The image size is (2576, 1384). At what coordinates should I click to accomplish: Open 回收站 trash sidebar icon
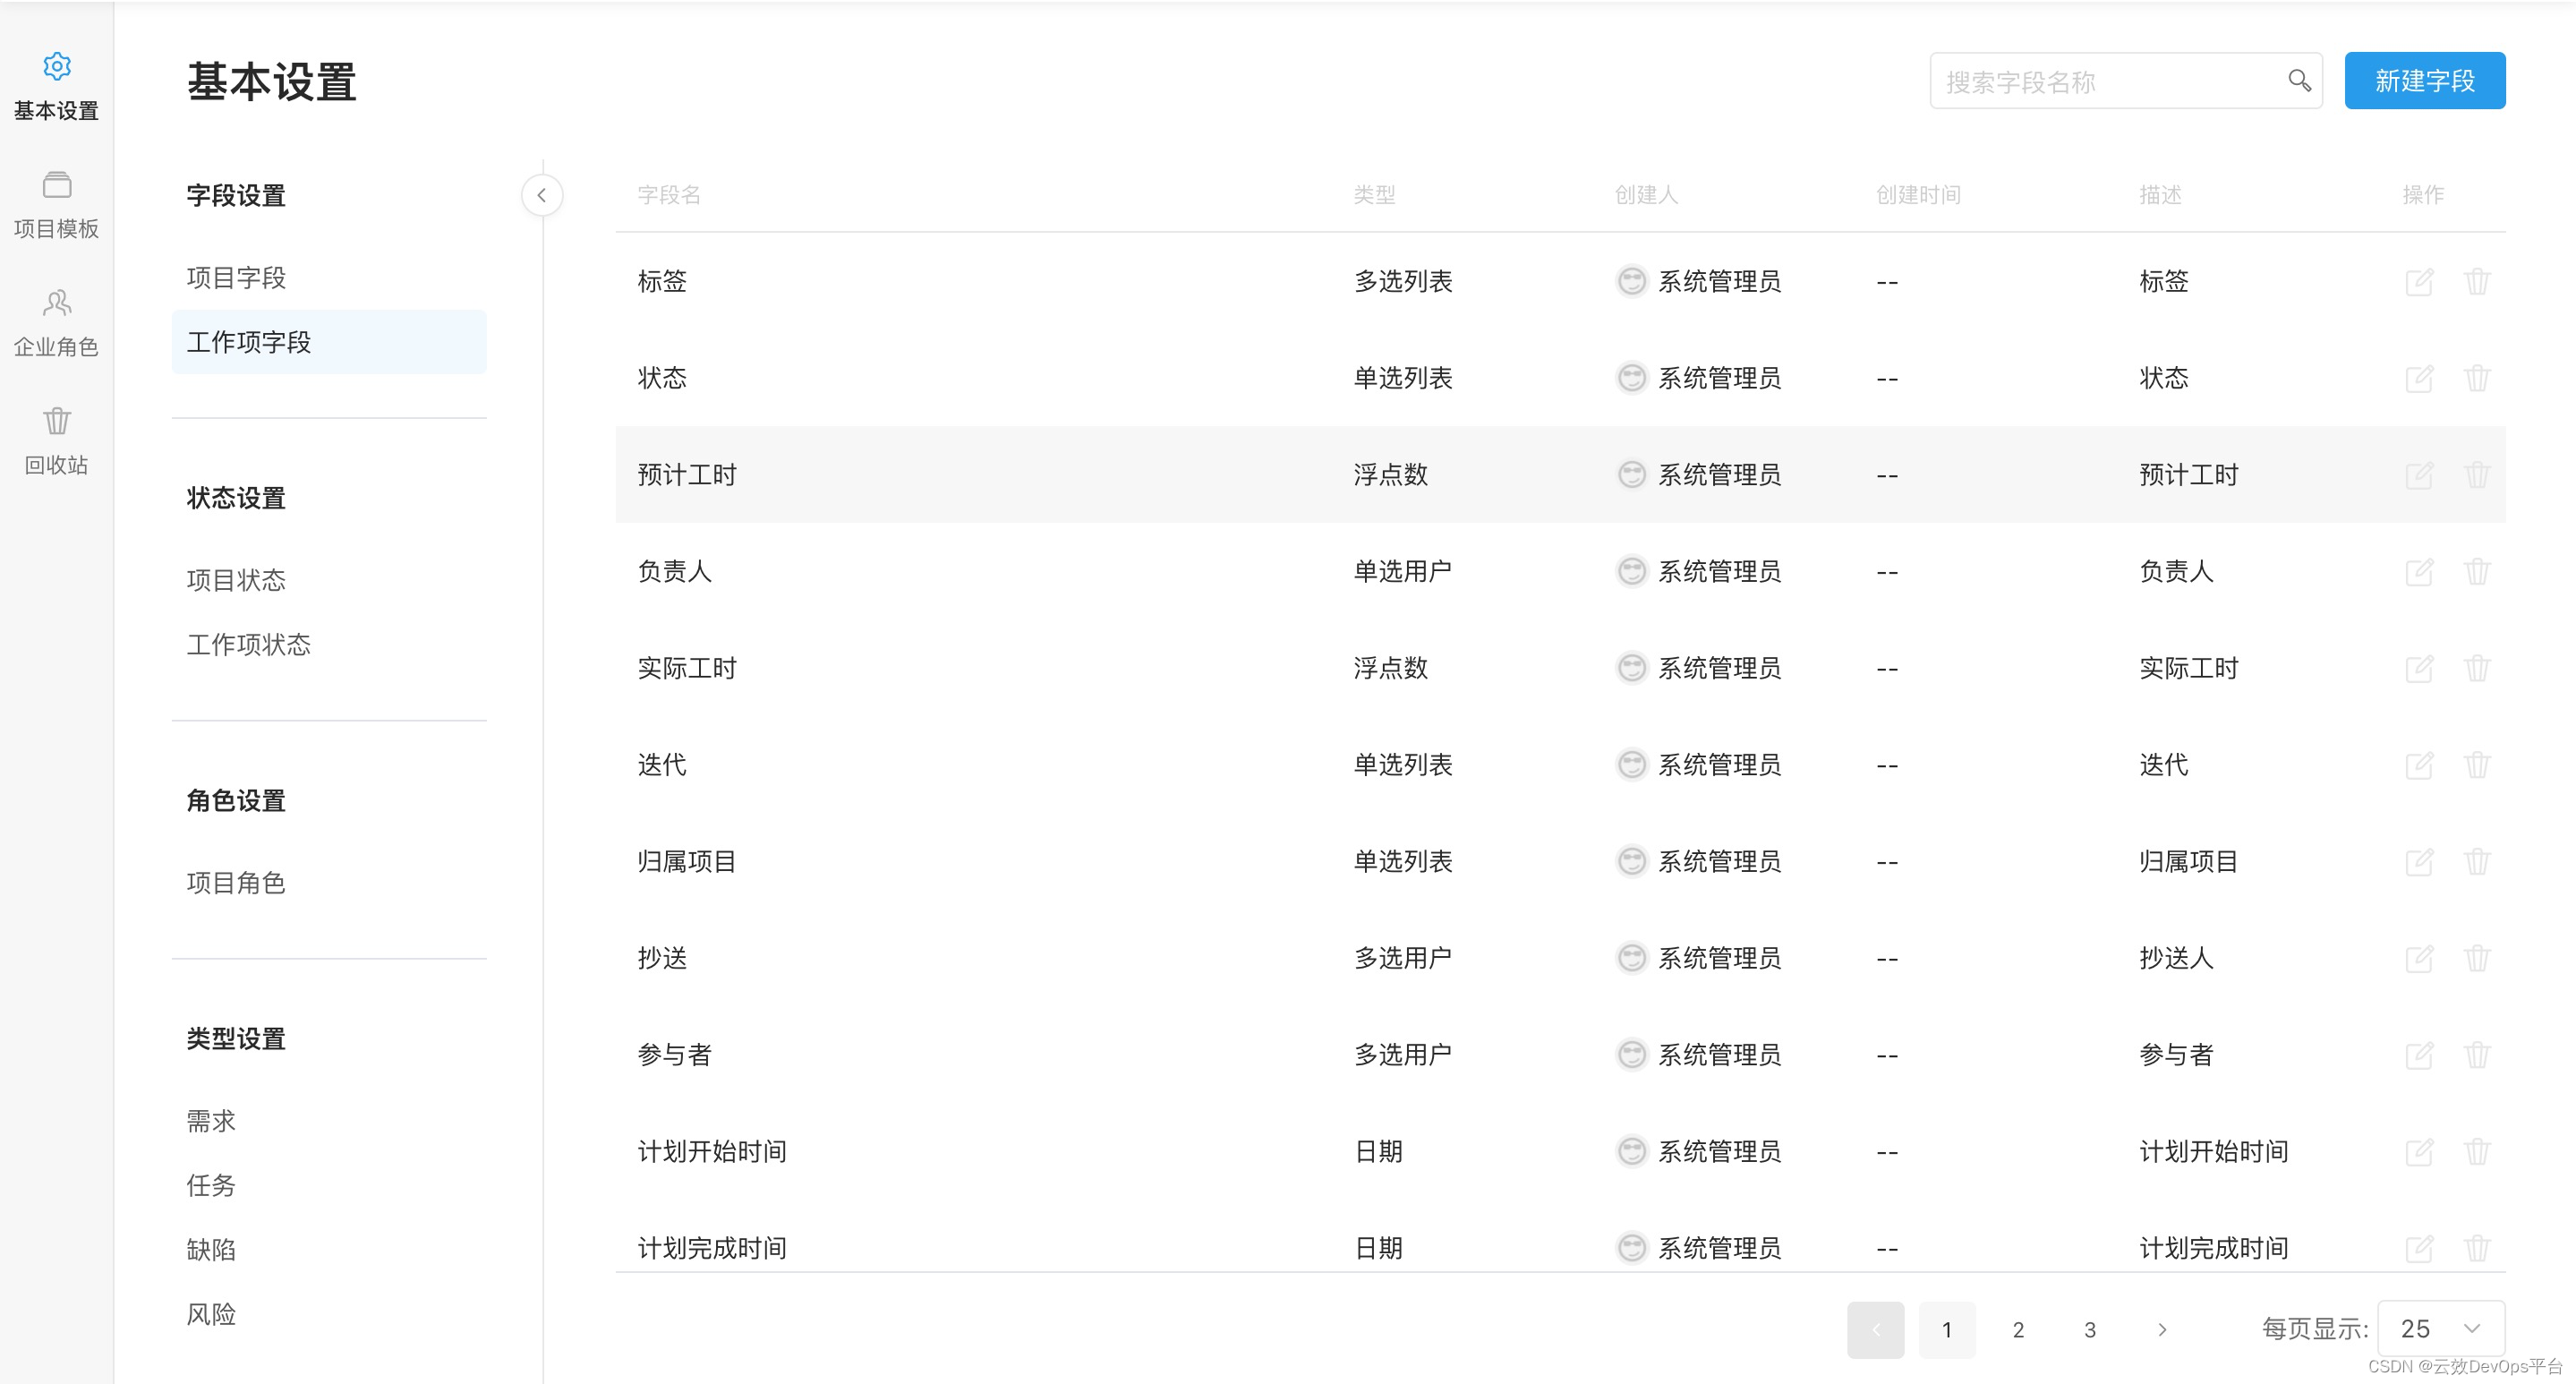click(57, 421)
